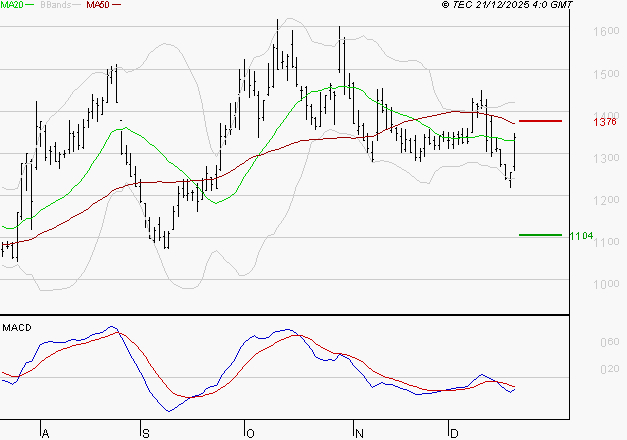Click the 1600 price axis label
Screen dimensions: 627x440
coord(606,32)
